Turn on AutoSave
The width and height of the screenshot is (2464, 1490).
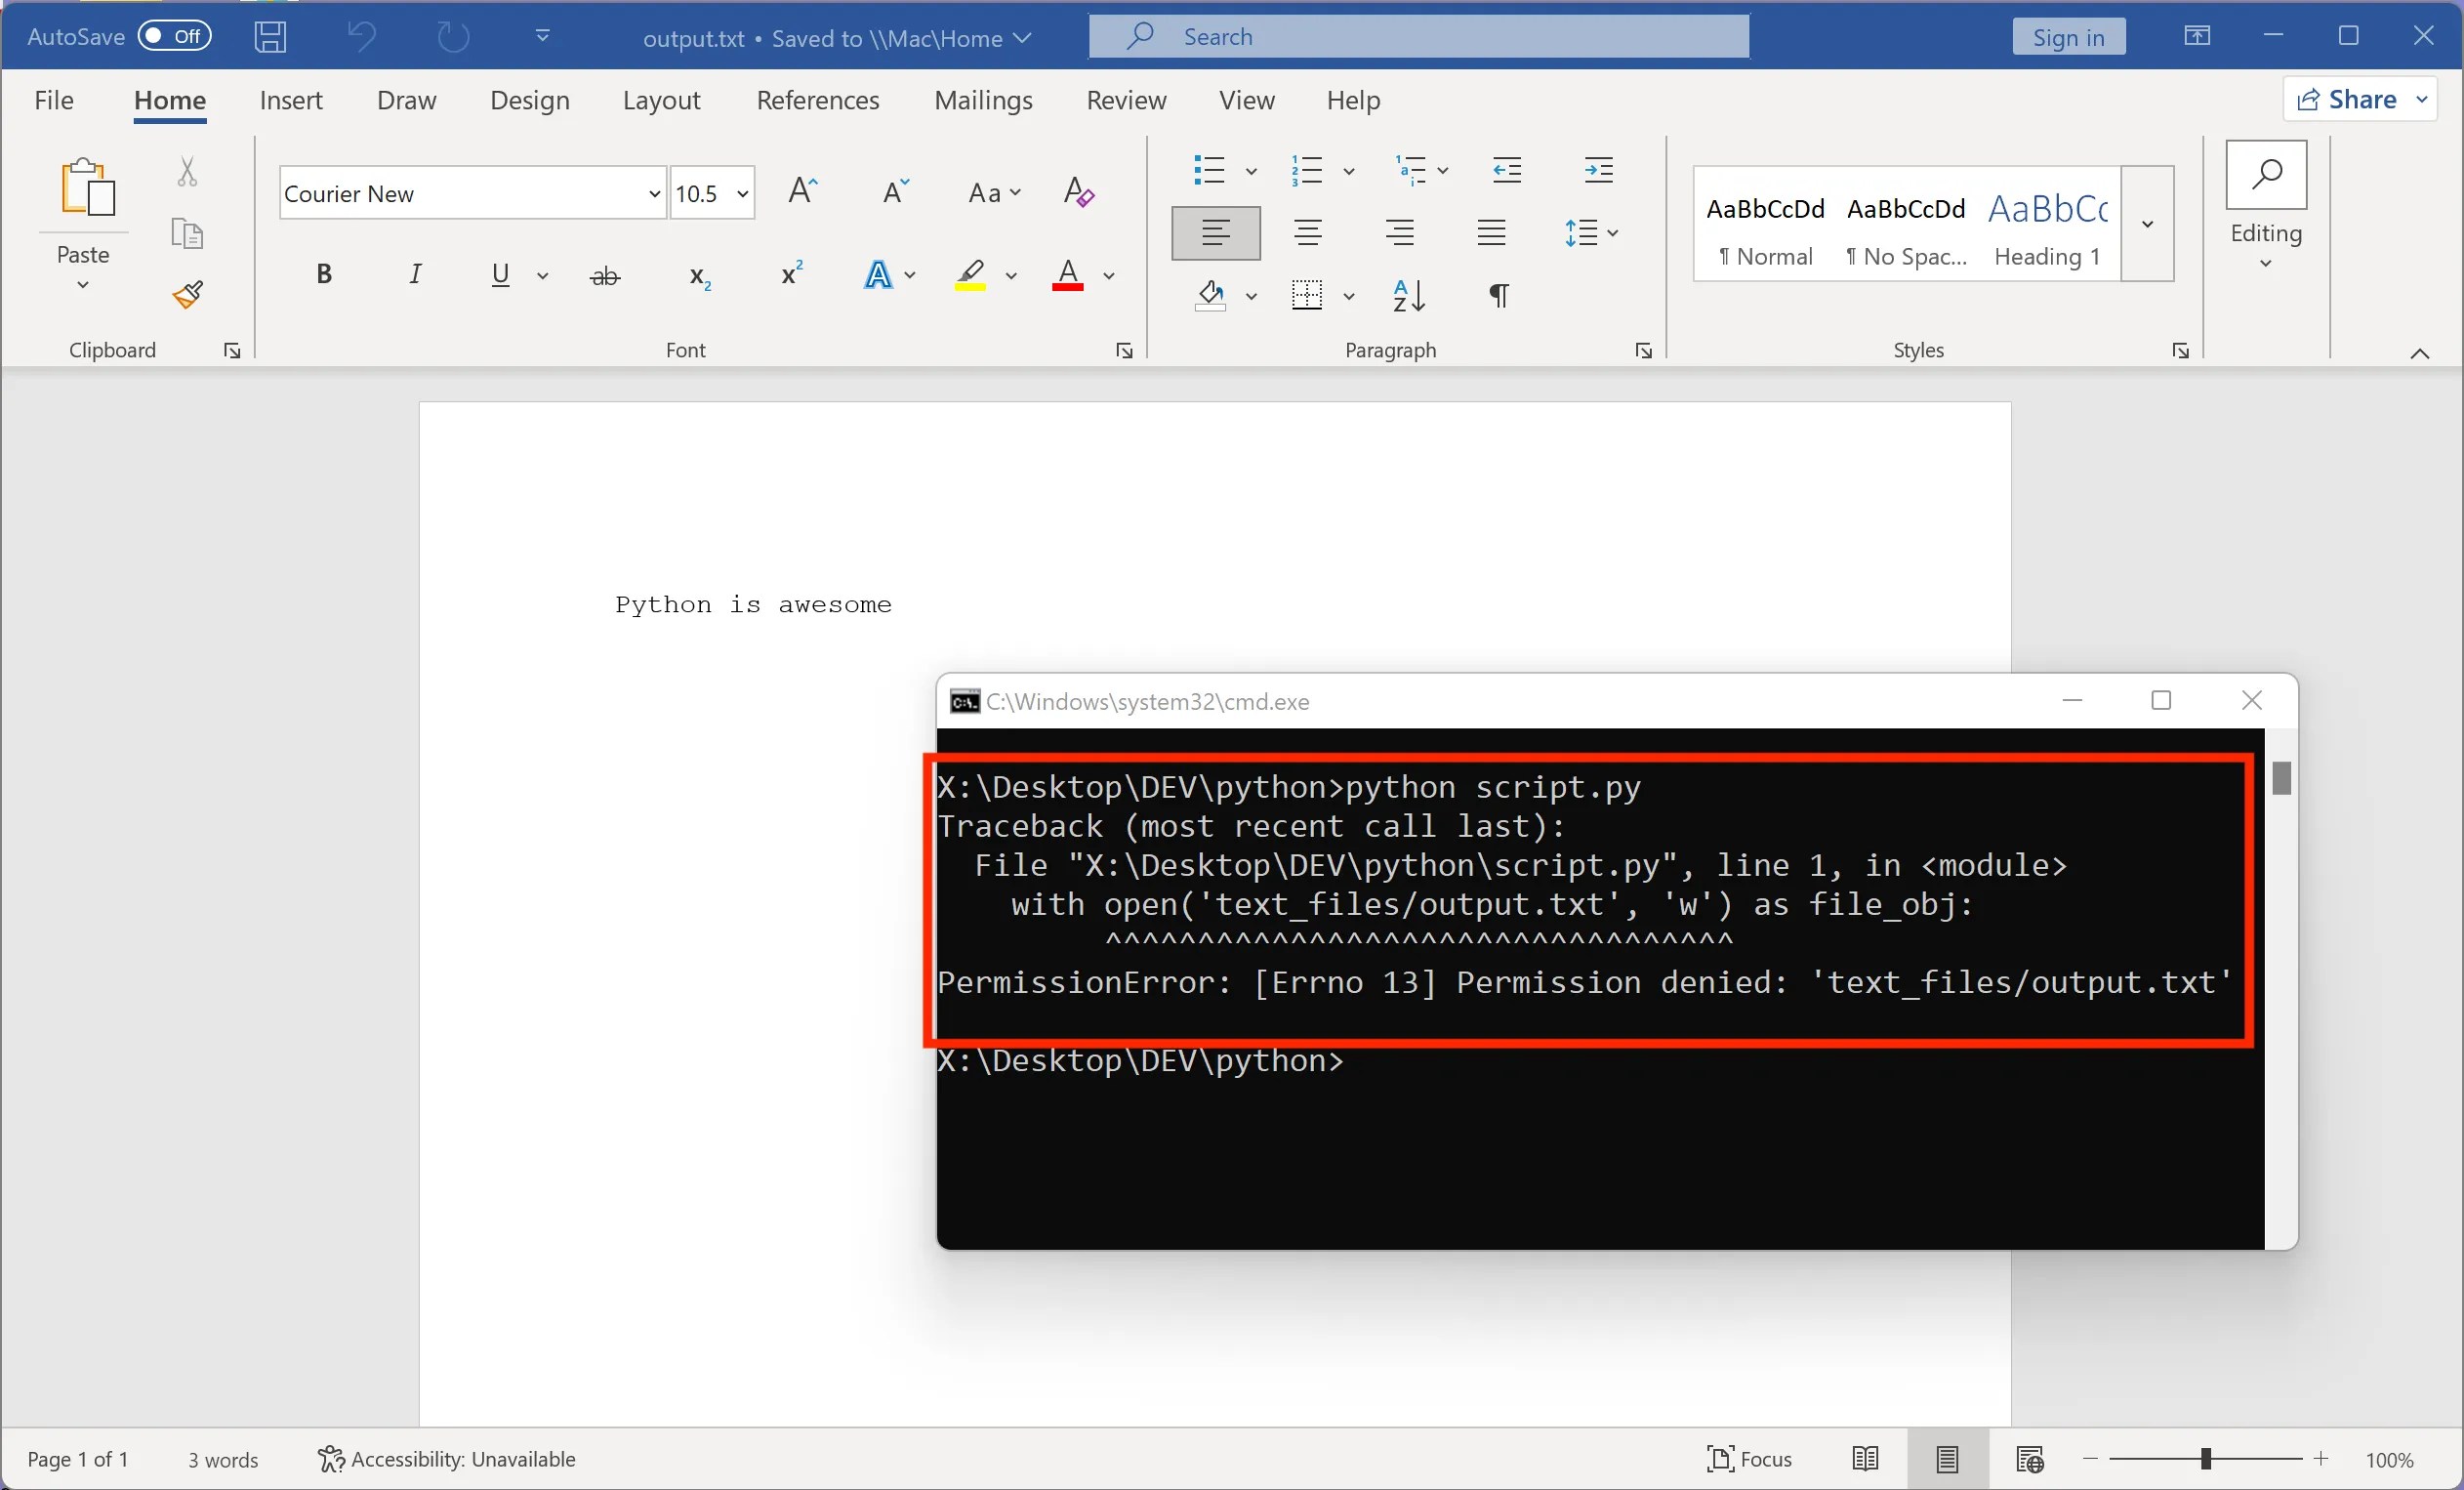[174, 35]
